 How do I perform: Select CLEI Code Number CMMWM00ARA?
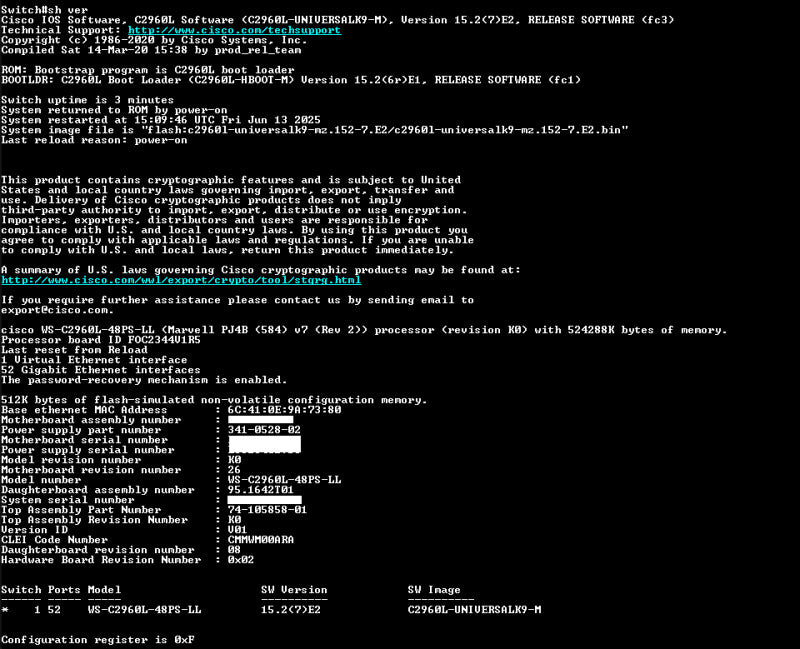261,540
